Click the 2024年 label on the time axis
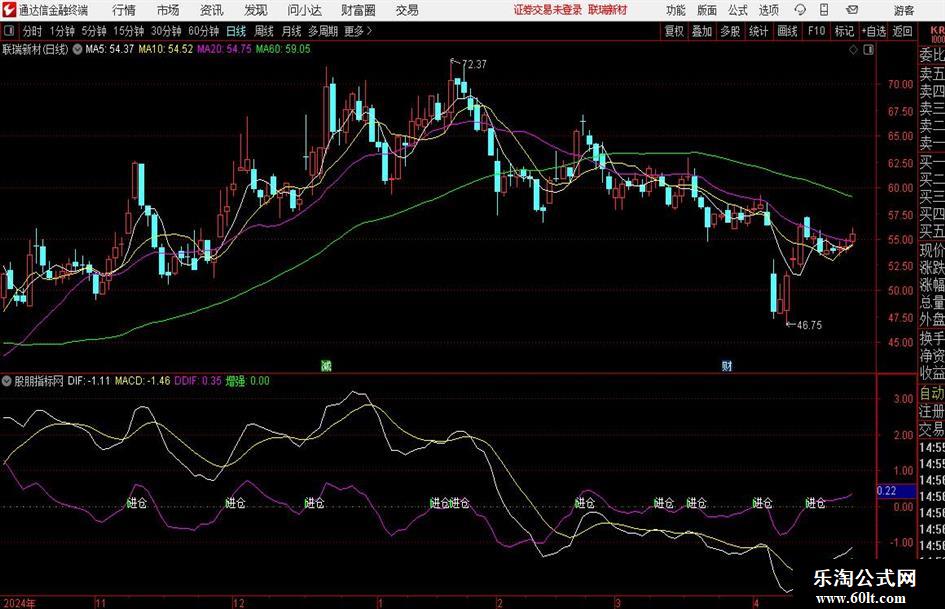The height and width of the screenshot is (609, 945). [x=19, y=603]
